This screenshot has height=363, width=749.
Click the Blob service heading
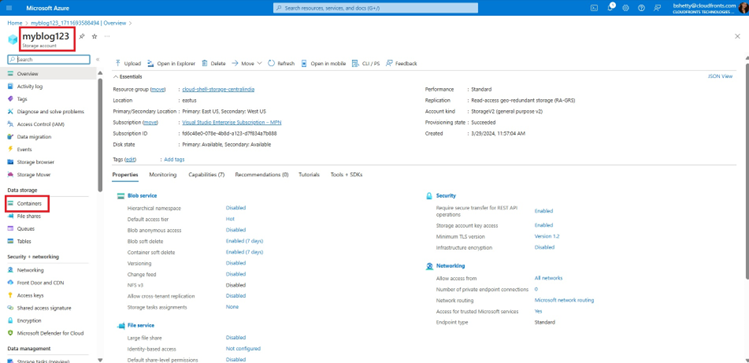tap(142, 195)
